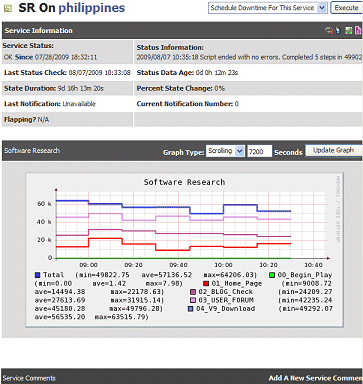
Task: Click the 04_V9_Download legend swatch
Action: 191,309
